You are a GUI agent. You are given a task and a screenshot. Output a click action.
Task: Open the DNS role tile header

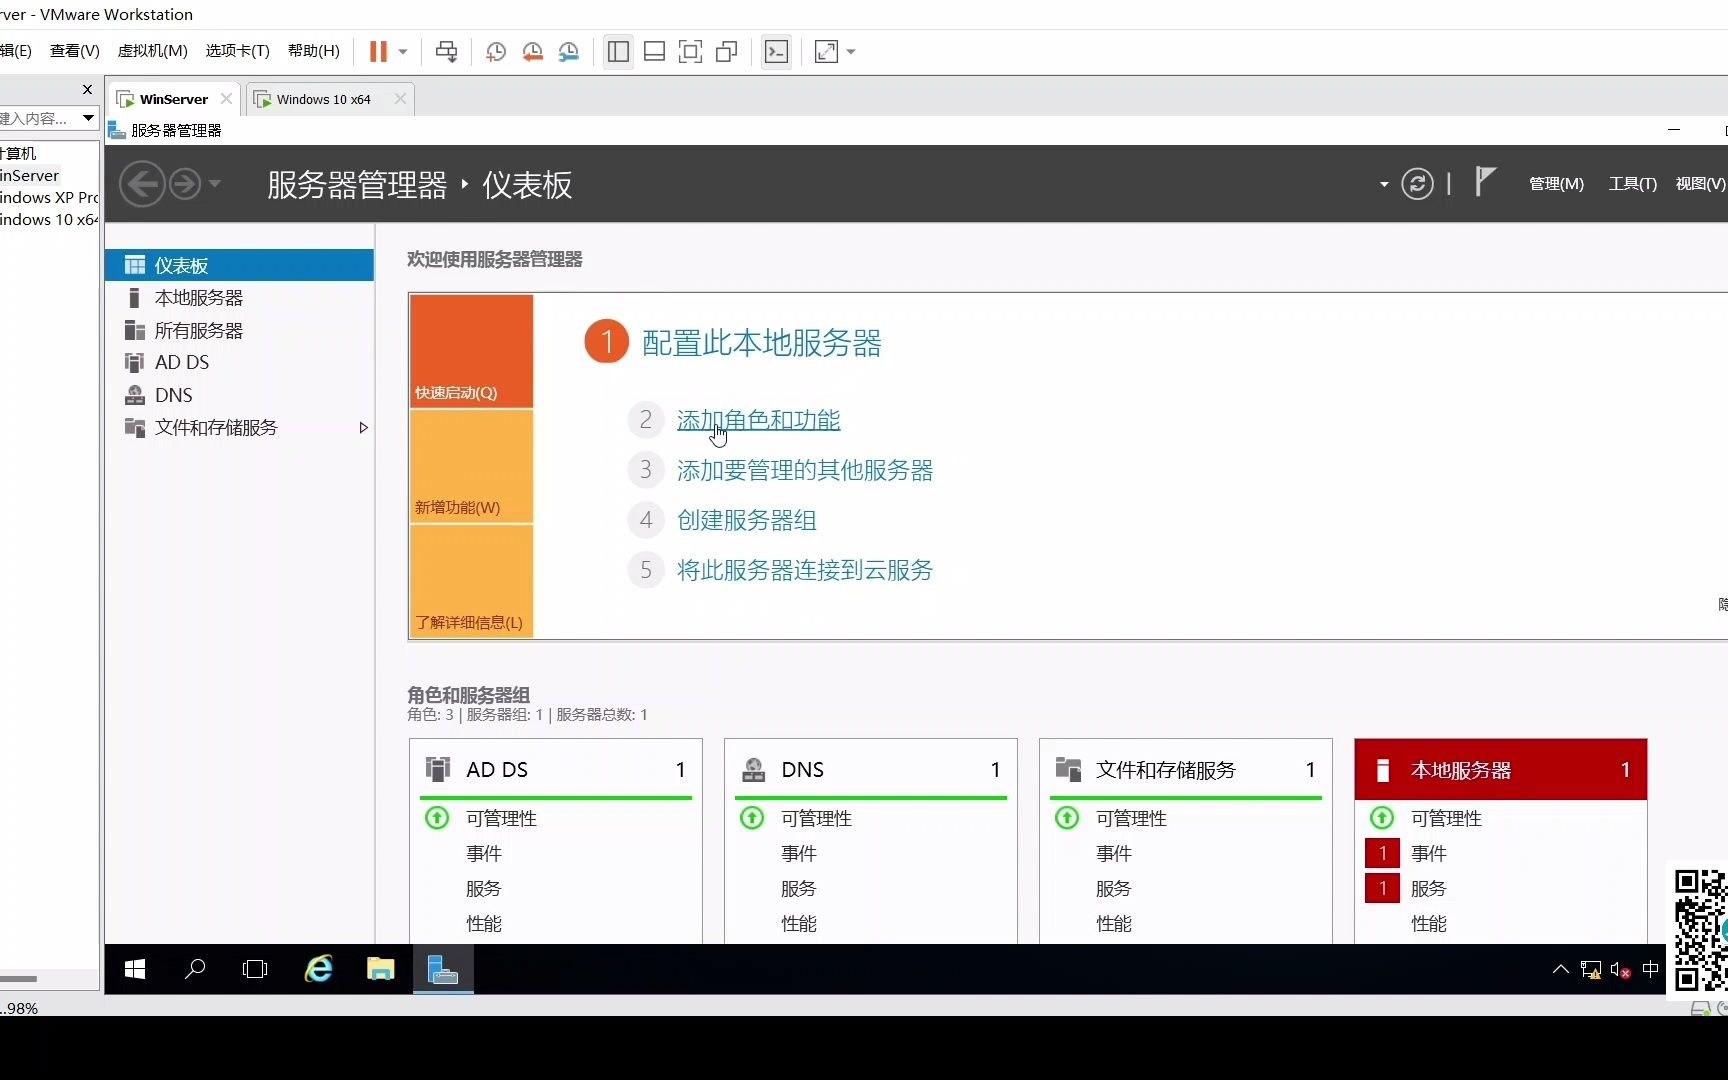871,769
